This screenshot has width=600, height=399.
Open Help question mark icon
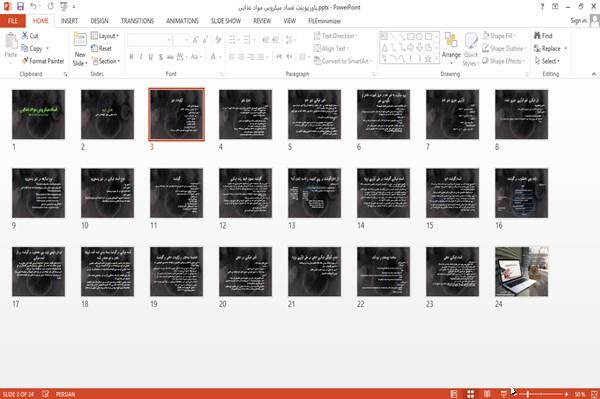[542, 7]
